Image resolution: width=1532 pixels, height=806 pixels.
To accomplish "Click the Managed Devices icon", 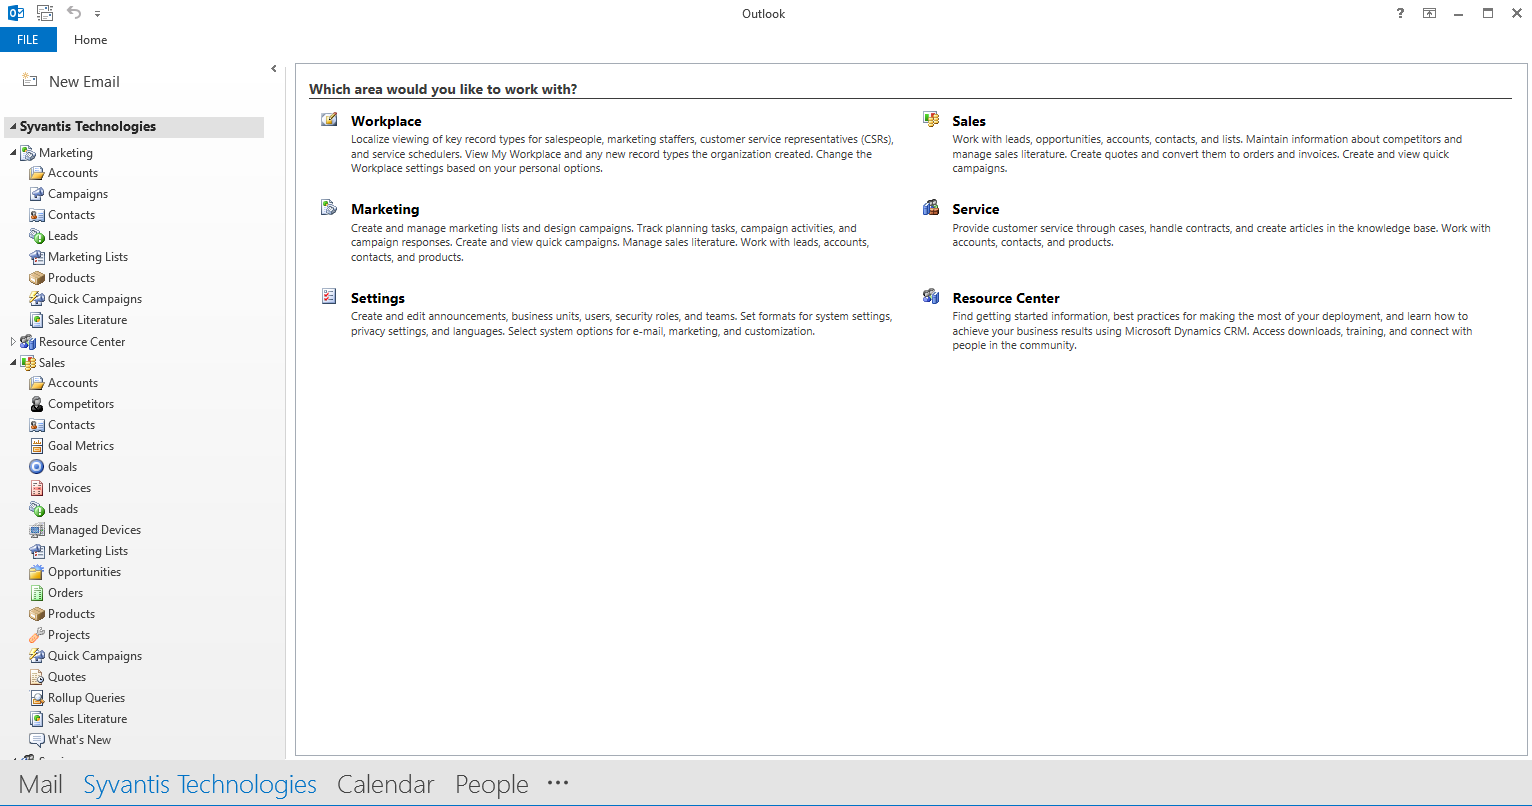I will 37,530.
